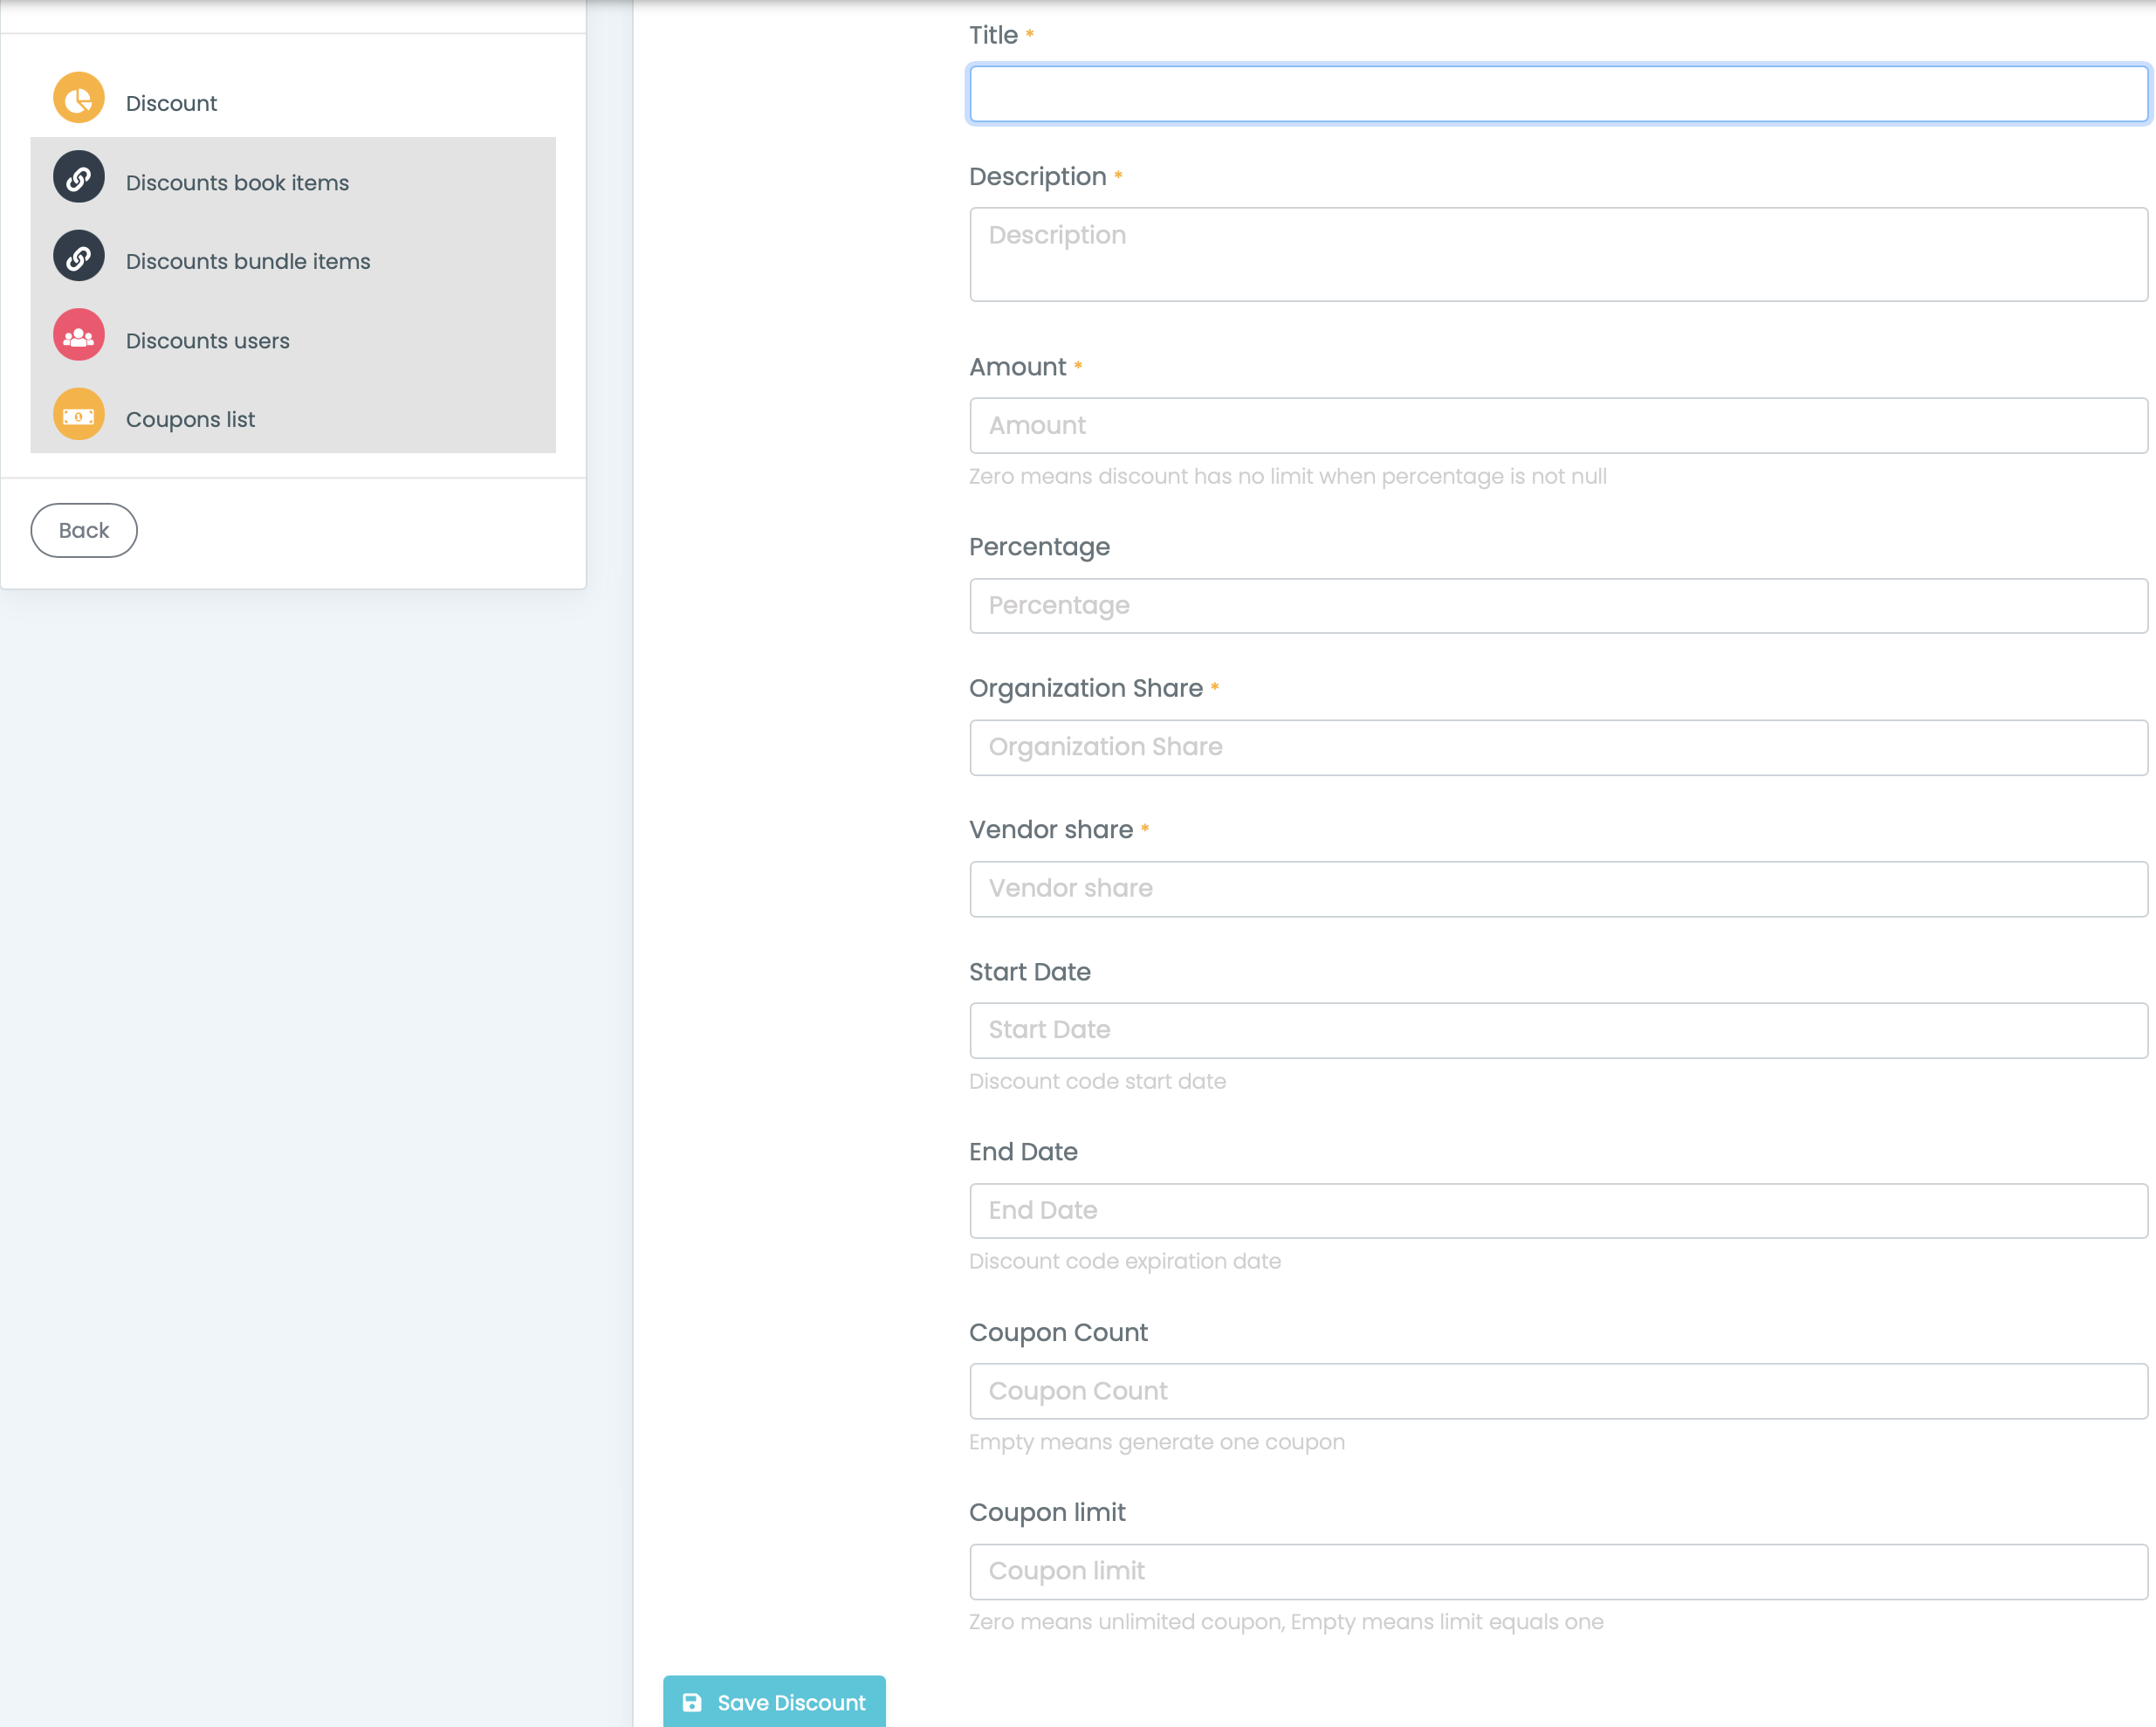Go to Discounts users section
This screenshot has height=1727, width=2156.
207,341
